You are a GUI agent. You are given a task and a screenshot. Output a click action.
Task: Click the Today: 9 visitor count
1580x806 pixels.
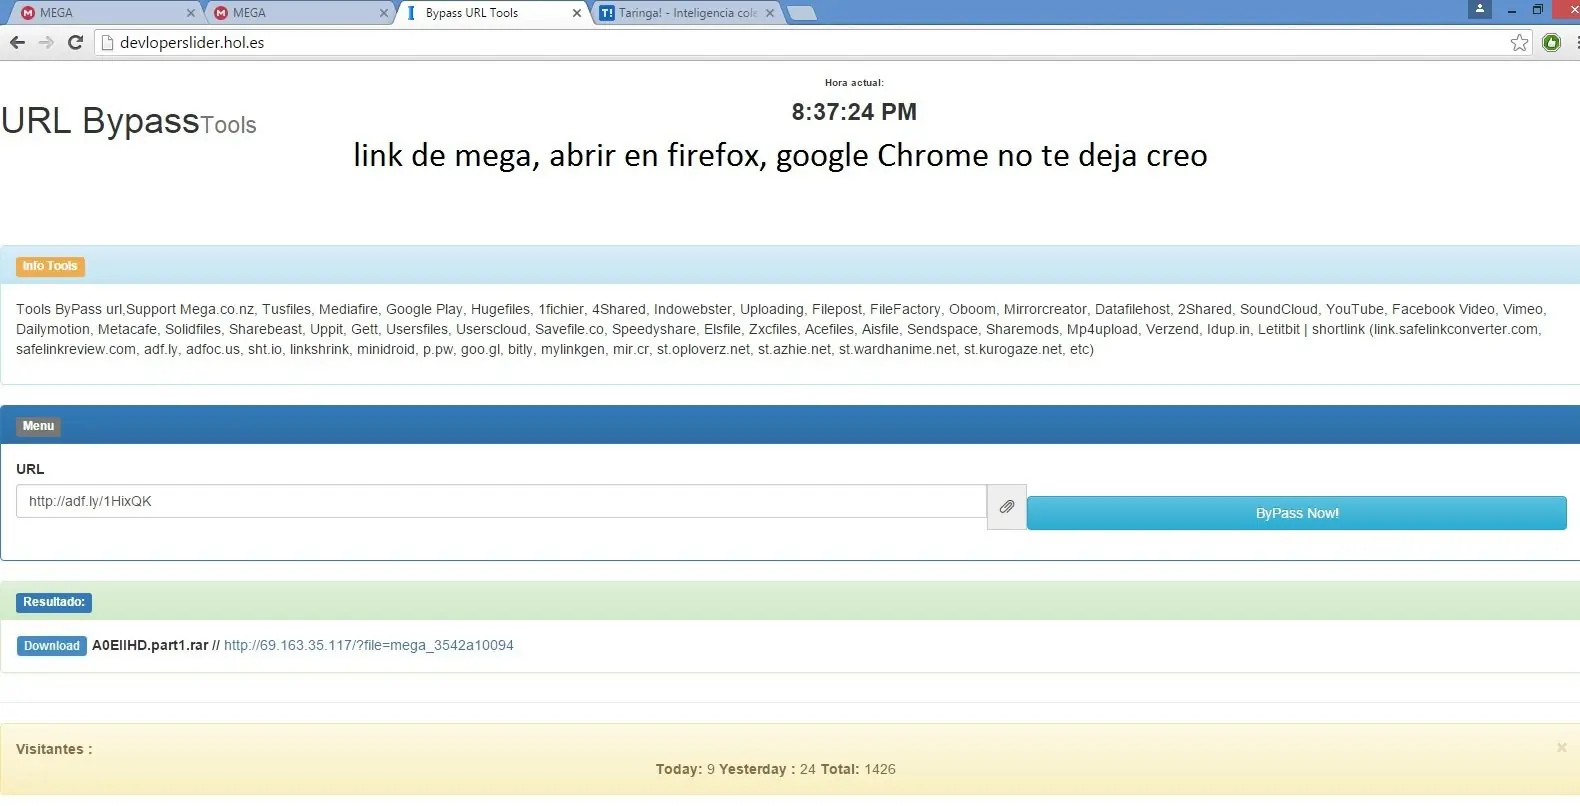pos(685,769)
